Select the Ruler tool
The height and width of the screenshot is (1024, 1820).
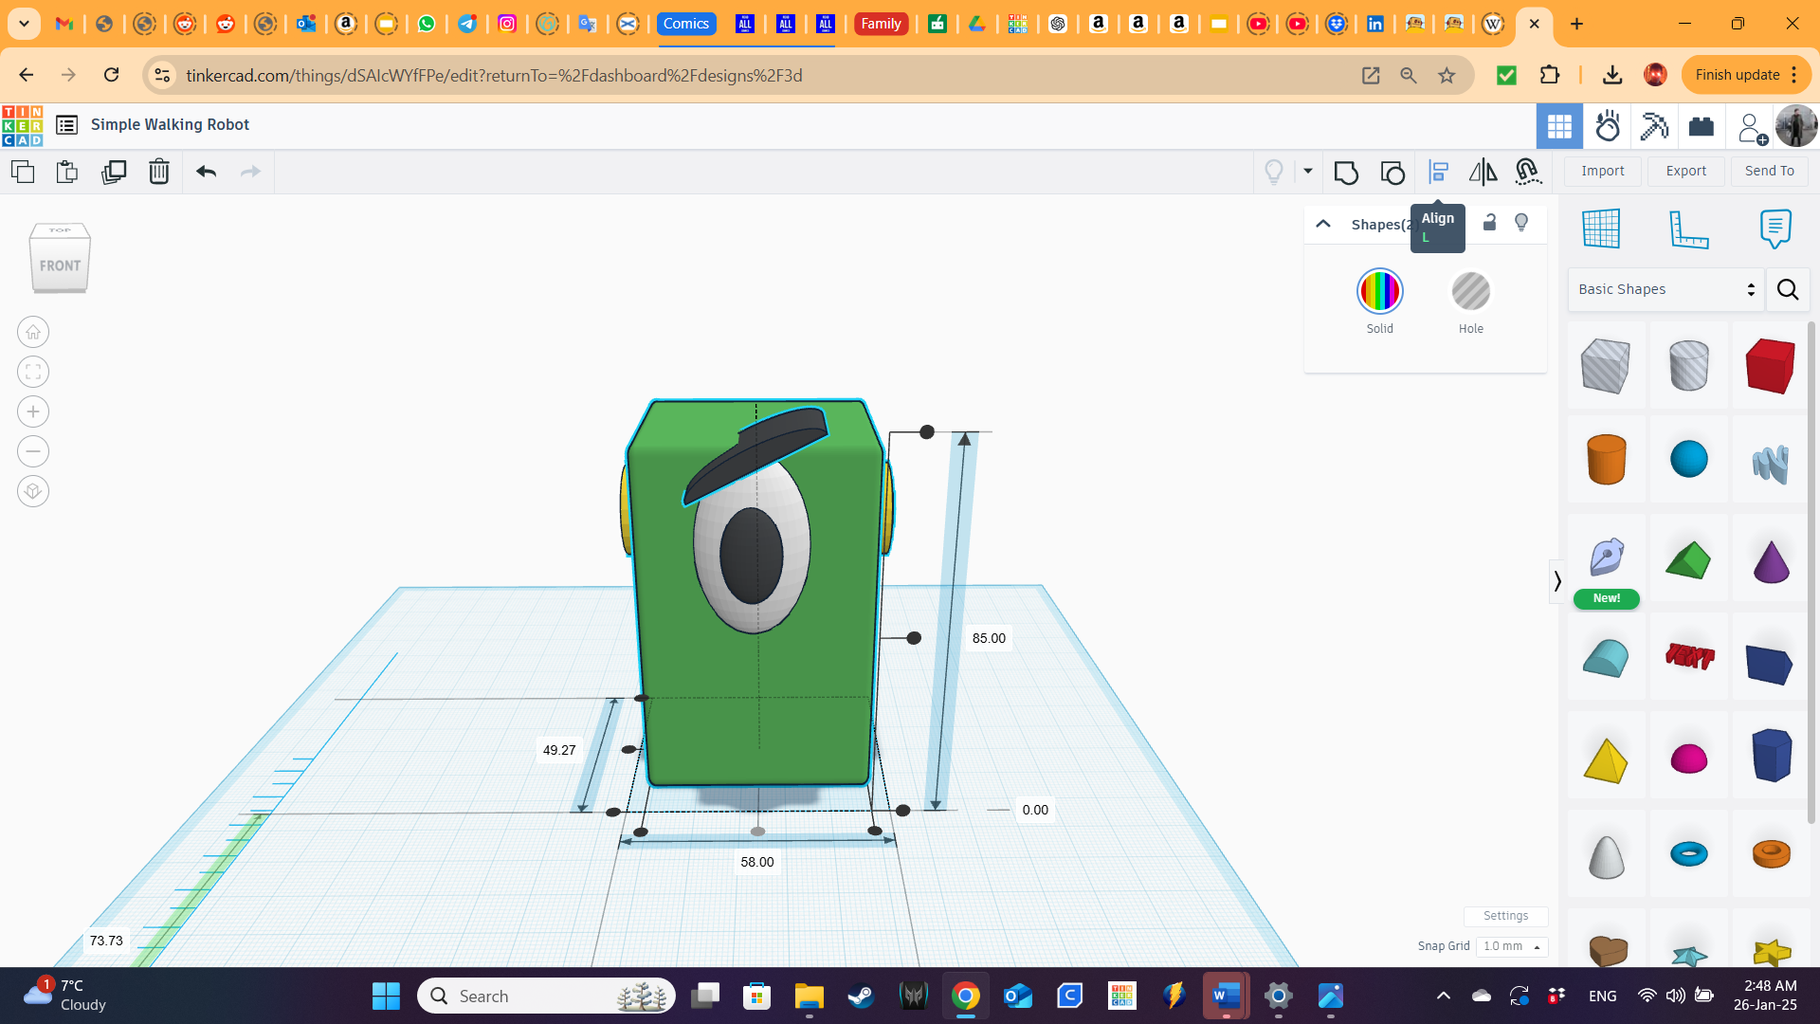(1688, 229)
